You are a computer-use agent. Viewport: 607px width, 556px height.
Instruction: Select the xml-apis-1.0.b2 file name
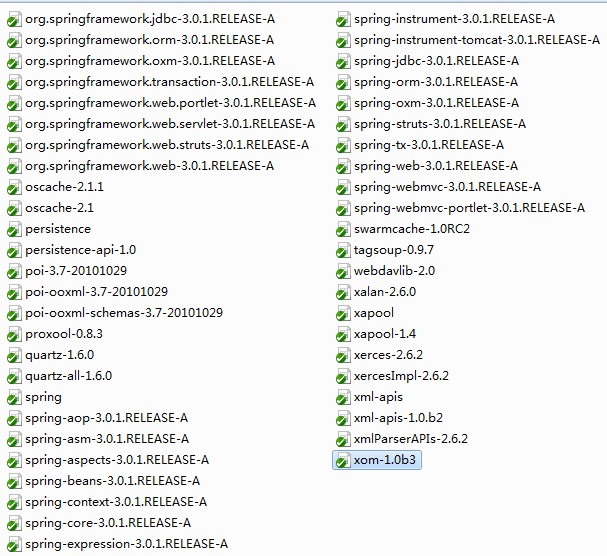coord(398,418)
